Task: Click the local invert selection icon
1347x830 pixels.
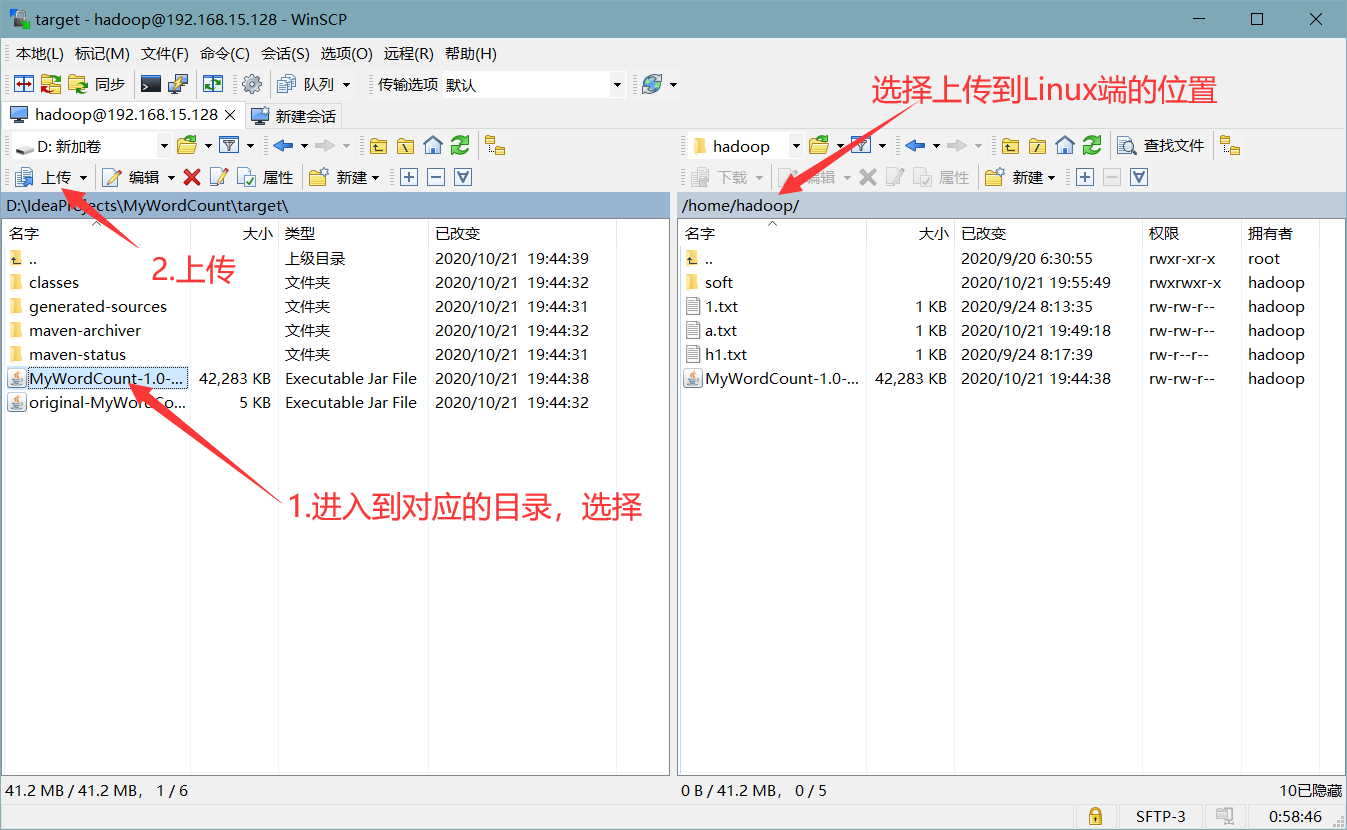Action: point(462,177)
